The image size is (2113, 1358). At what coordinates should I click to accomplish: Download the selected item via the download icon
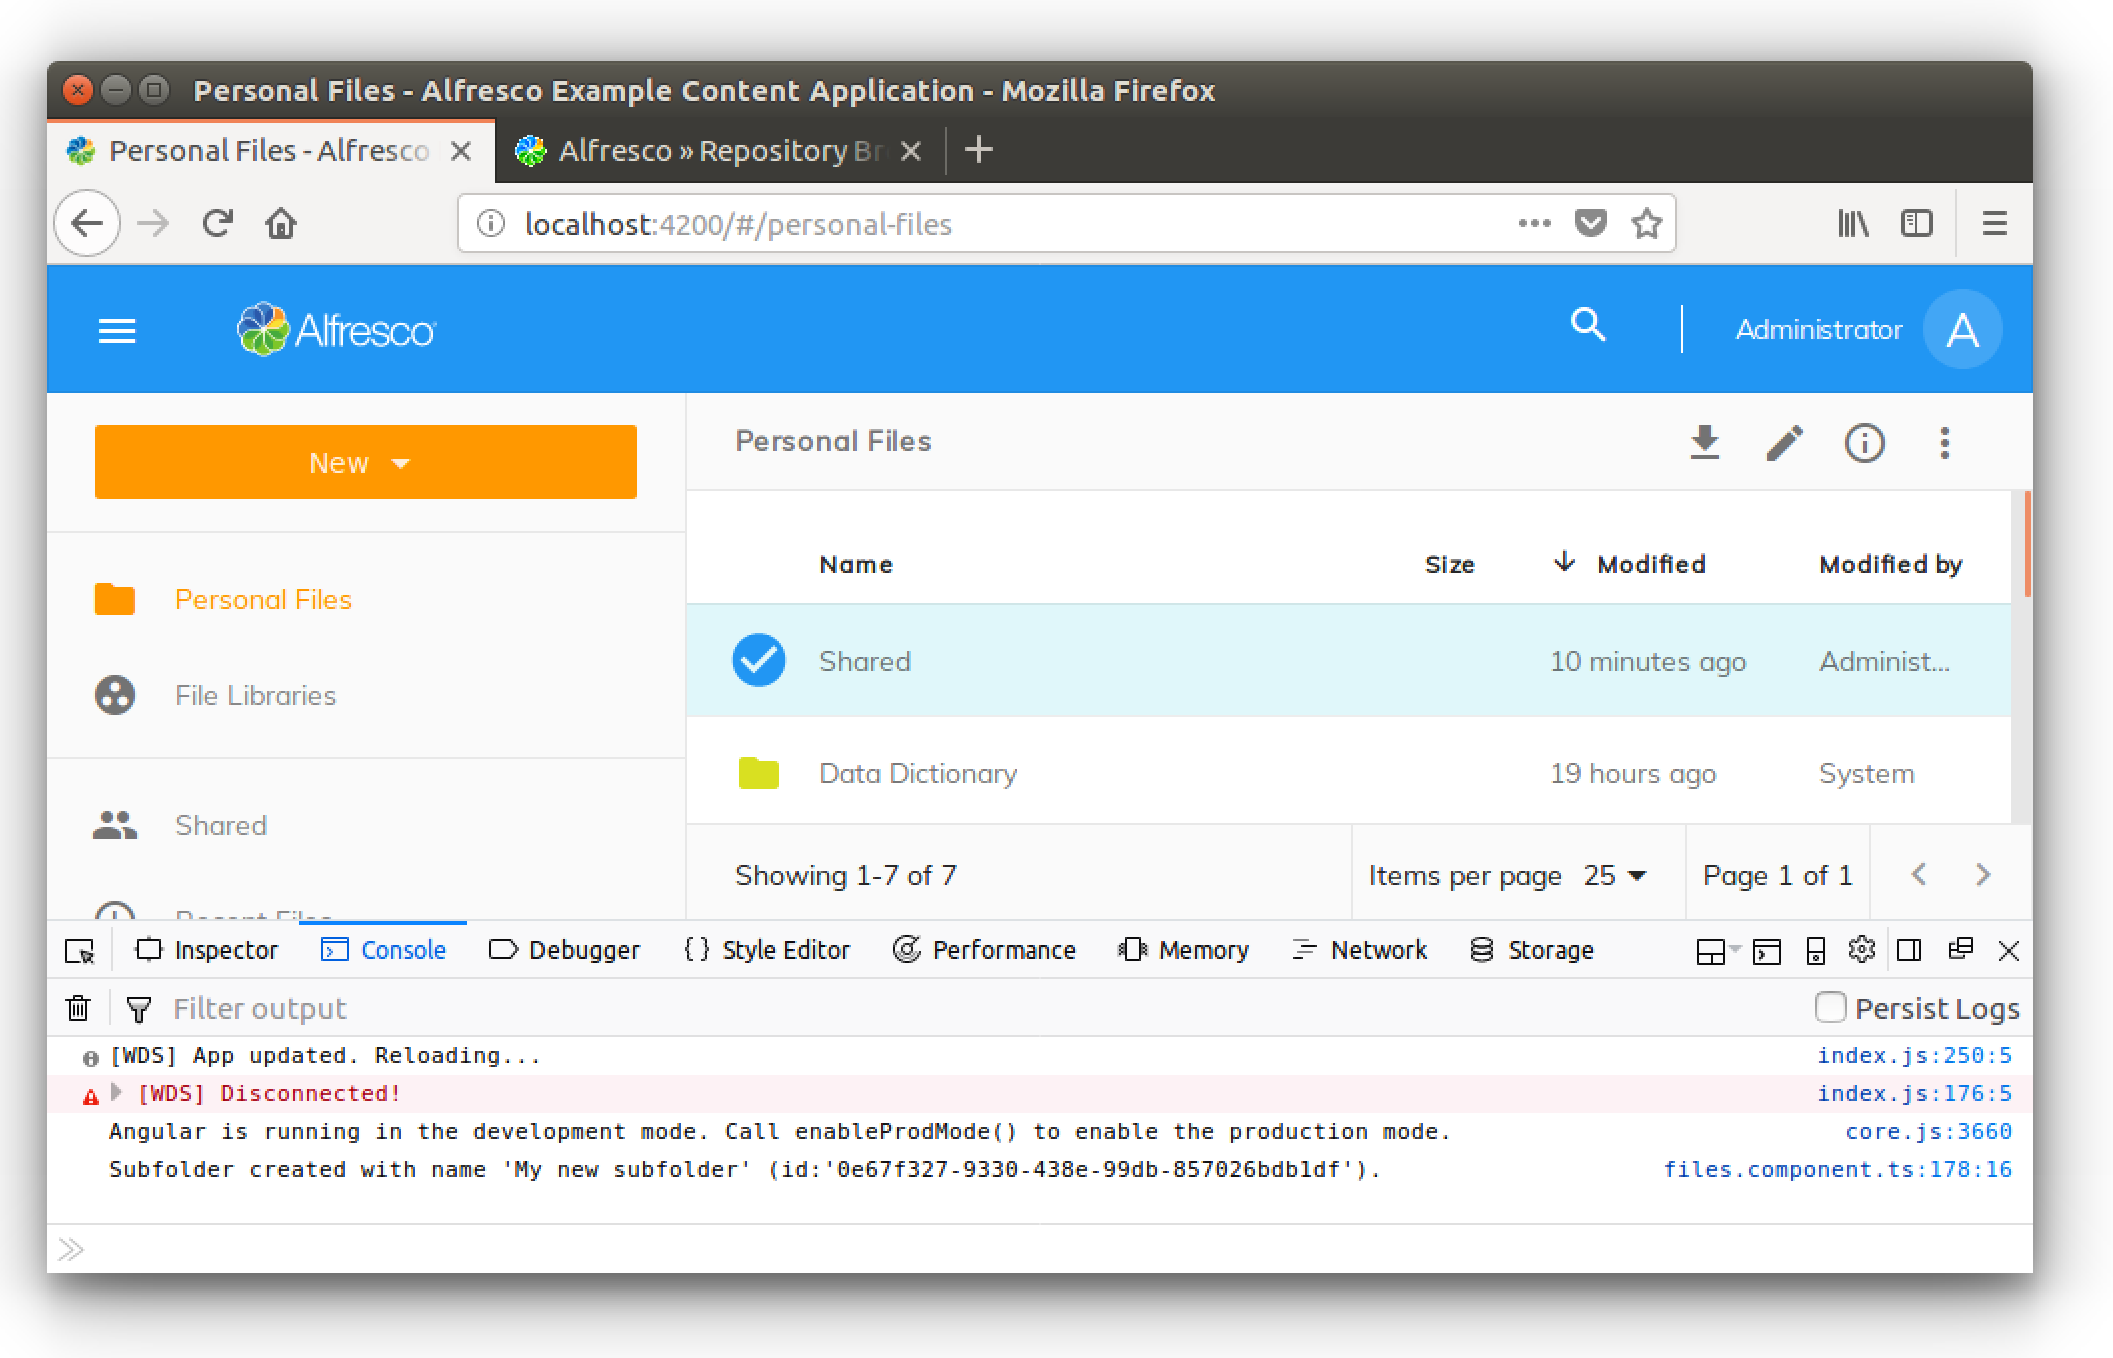1705,442
